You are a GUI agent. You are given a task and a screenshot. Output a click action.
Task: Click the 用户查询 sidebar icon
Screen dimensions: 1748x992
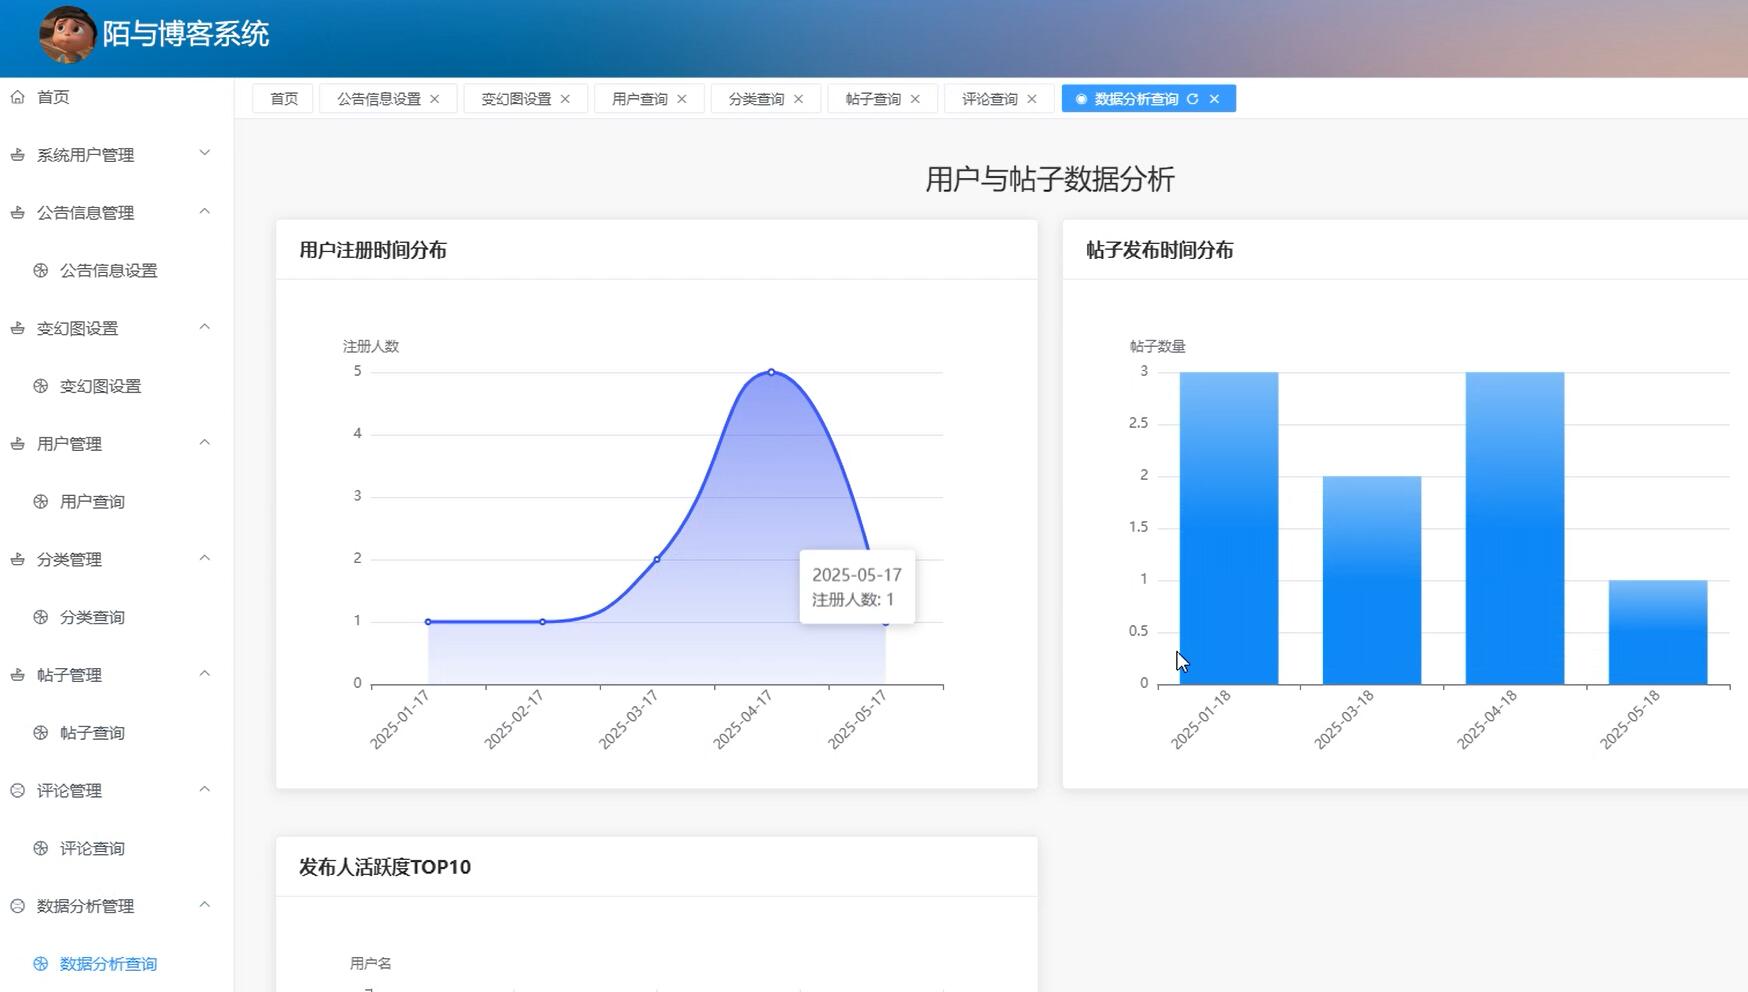pyautogui.click(x=41, y=501)
